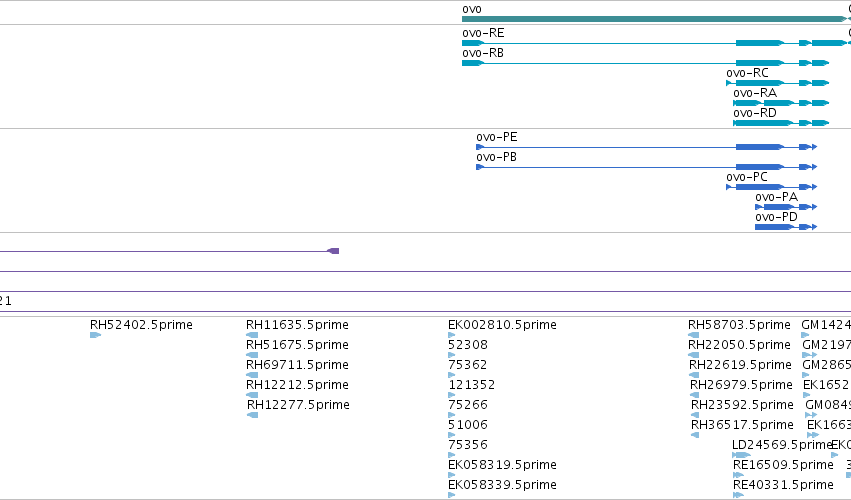Select the 121352 feature label
This screenshot has width=851, height=500.
472,385
